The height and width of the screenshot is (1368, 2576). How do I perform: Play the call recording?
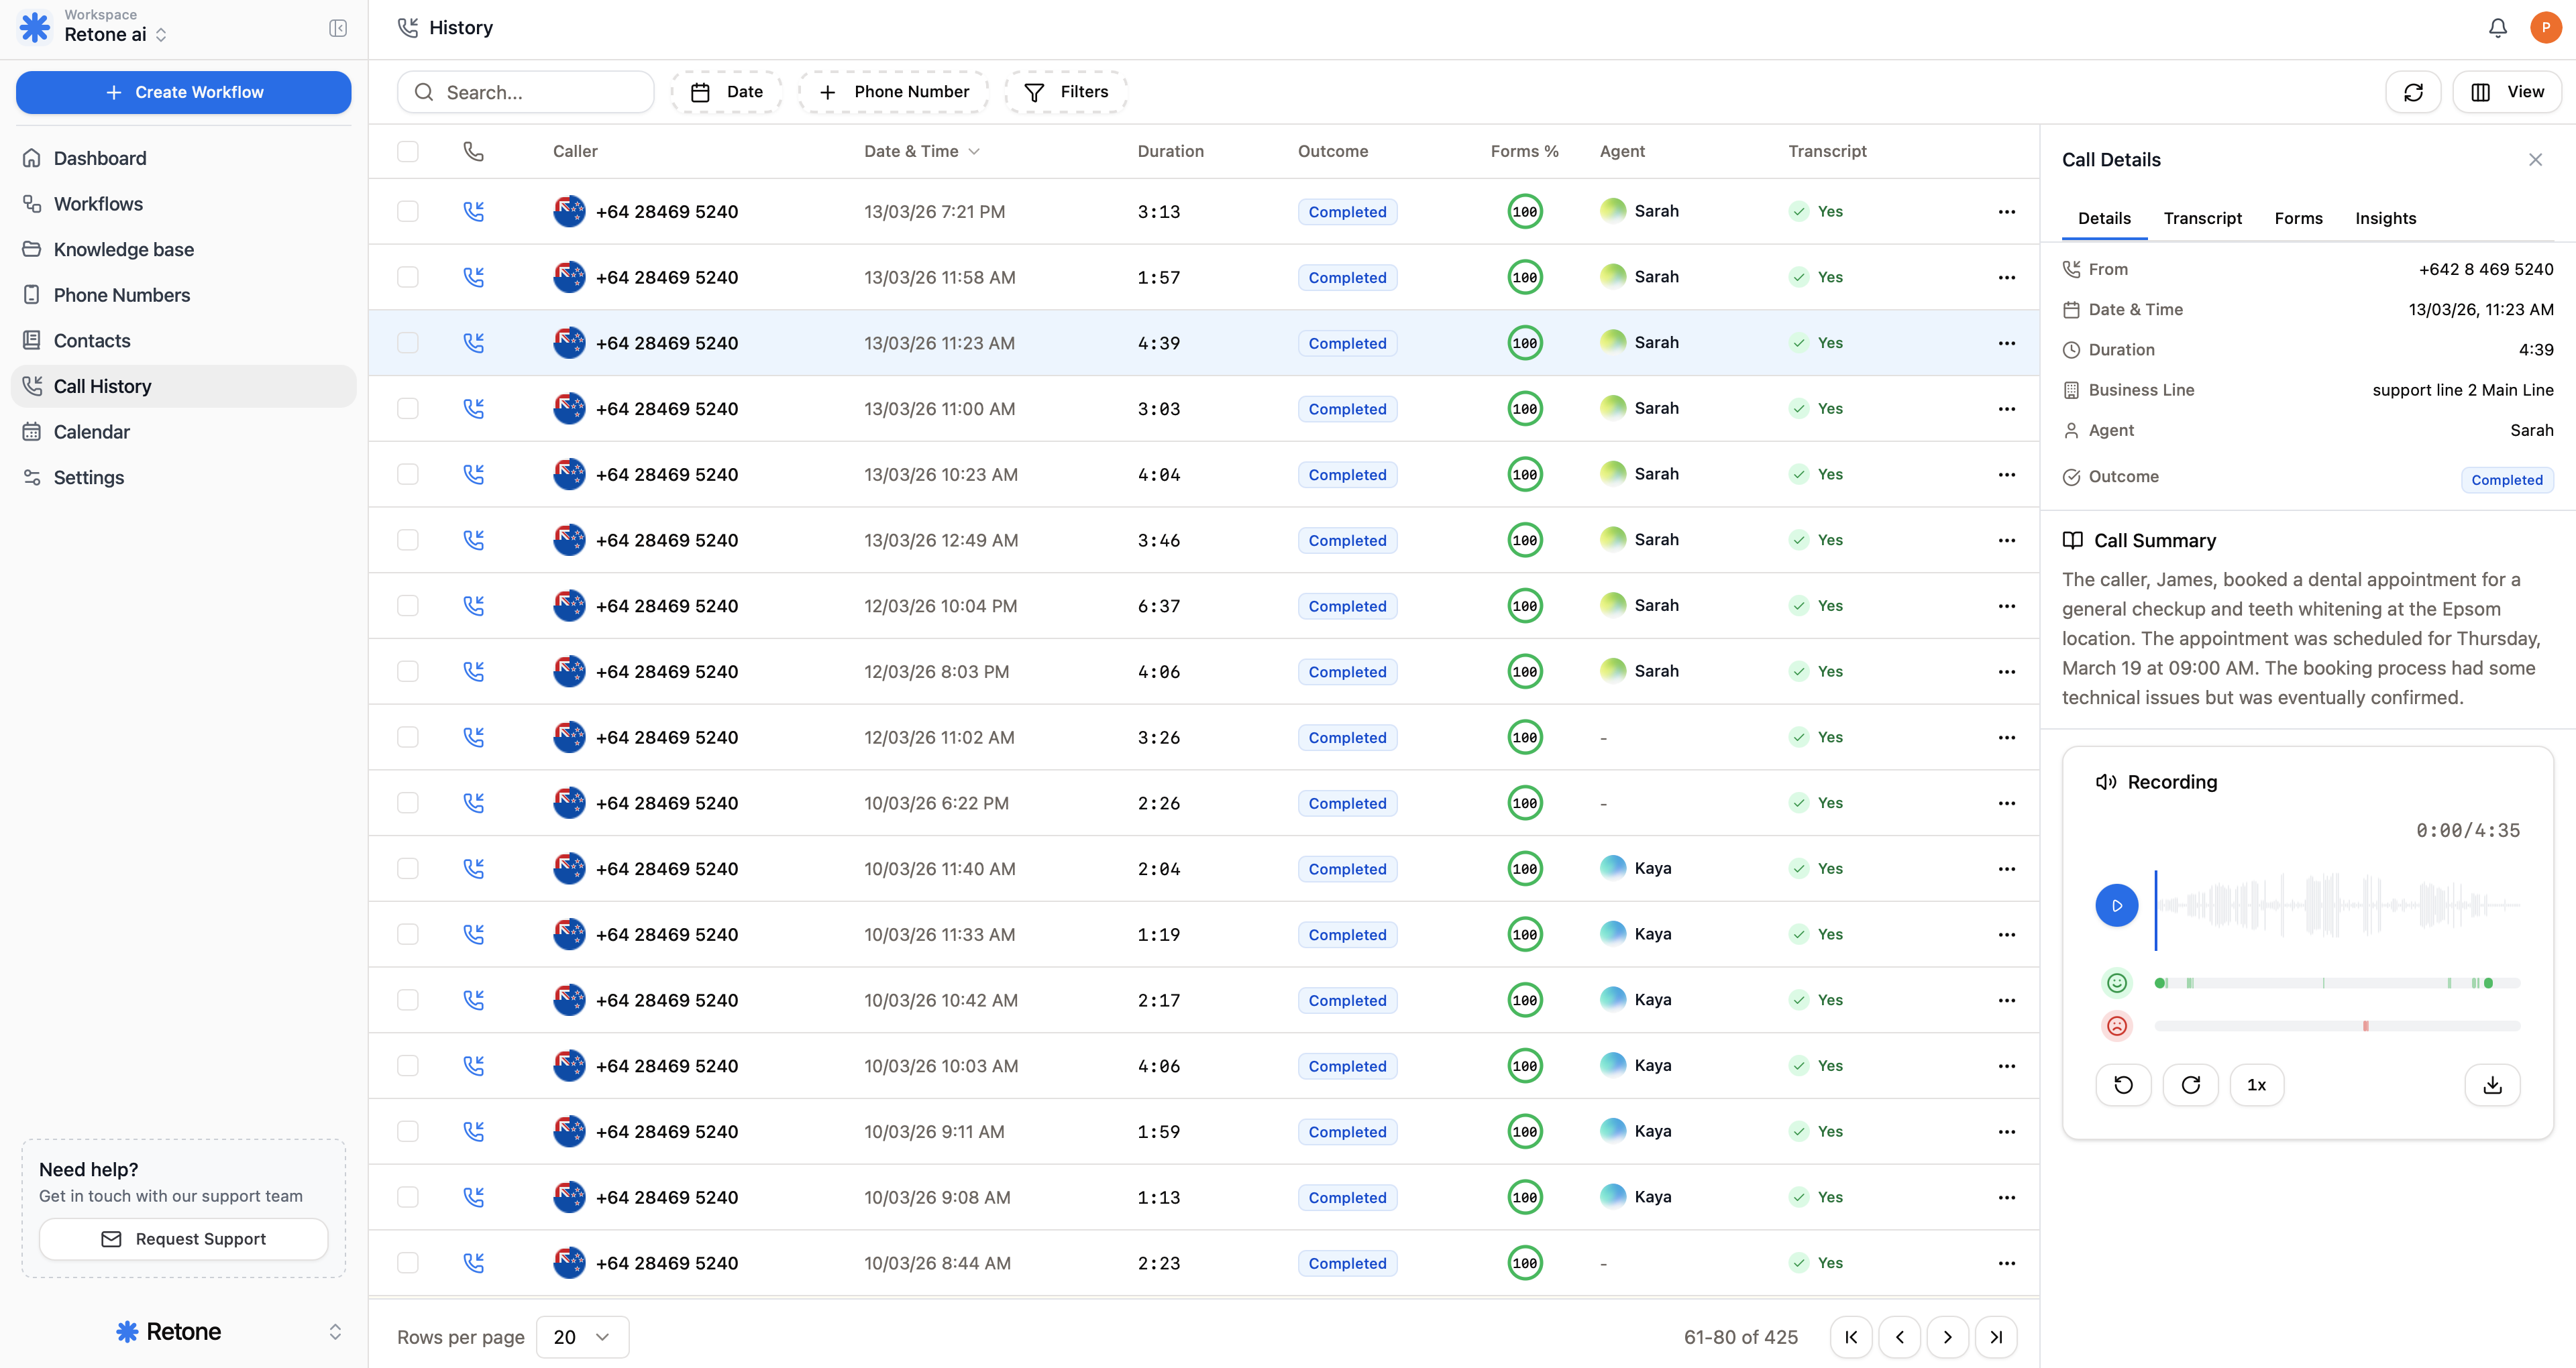2116,905
